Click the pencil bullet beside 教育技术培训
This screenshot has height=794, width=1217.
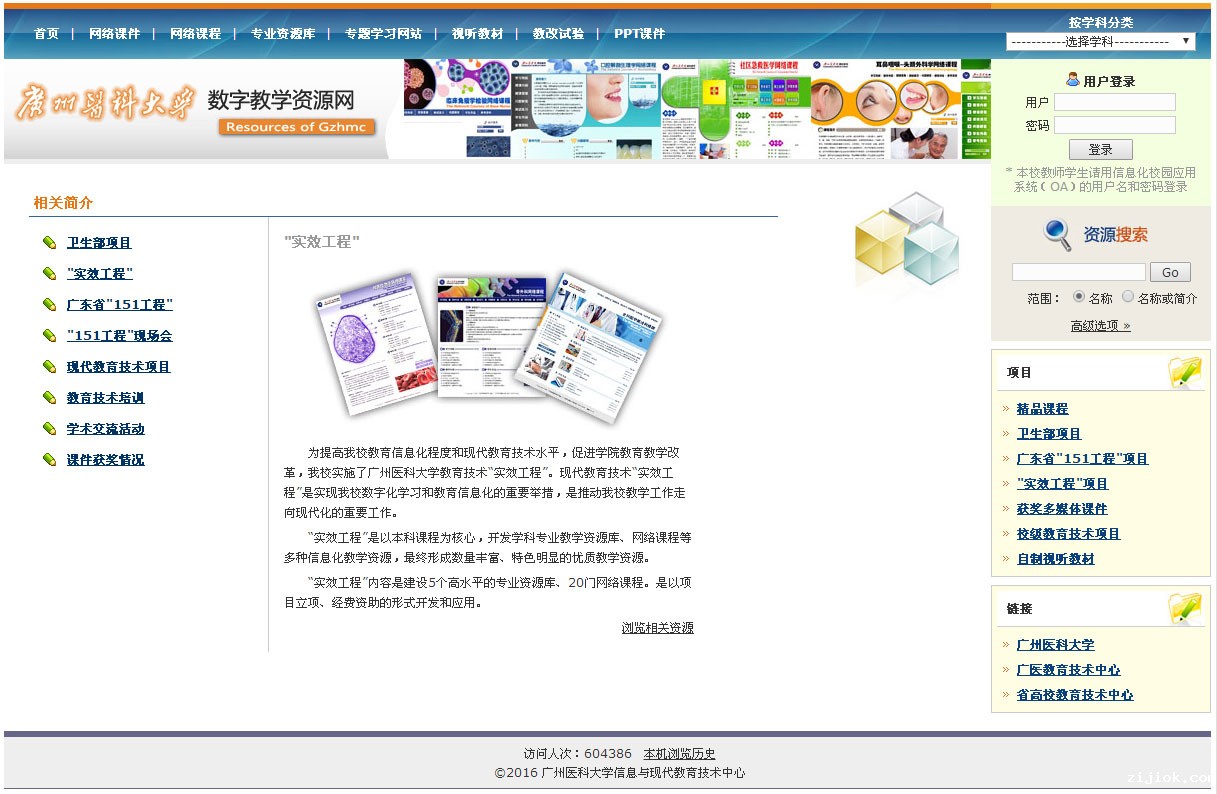(49, 397)
